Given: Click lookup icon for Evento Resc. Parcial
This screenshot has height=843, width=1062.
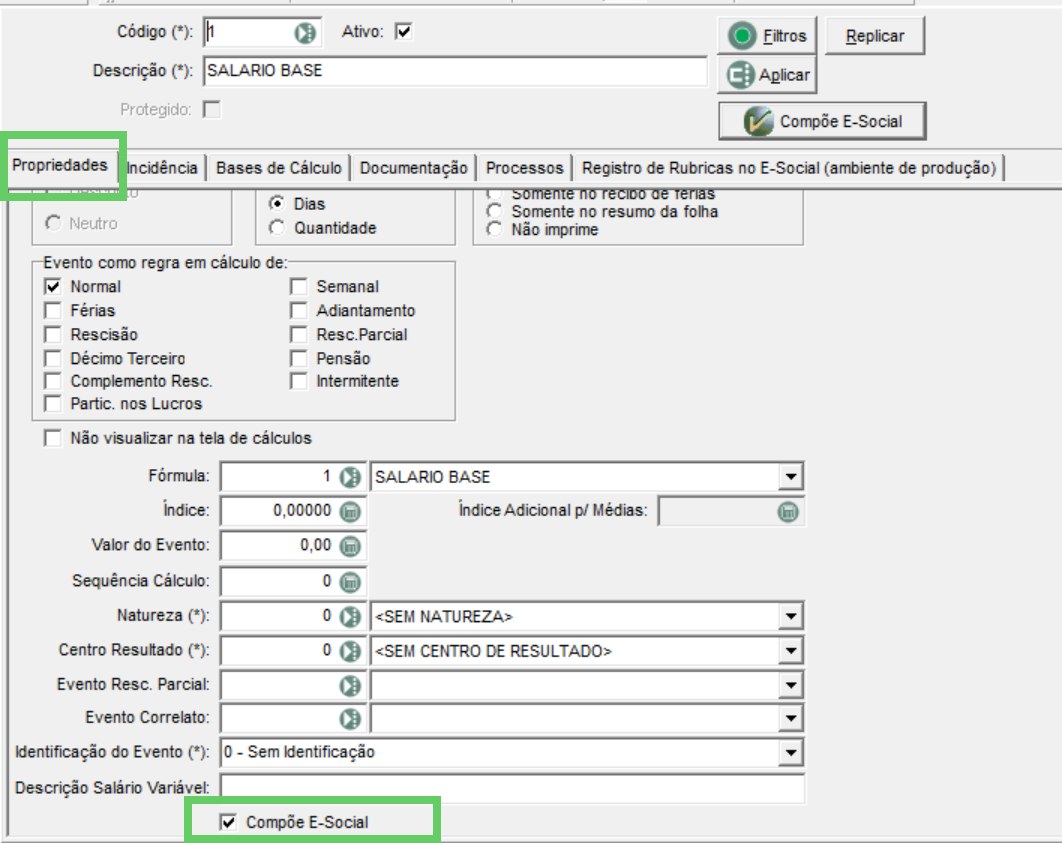Looking at the screenshot, I should [x=350, y=686].
